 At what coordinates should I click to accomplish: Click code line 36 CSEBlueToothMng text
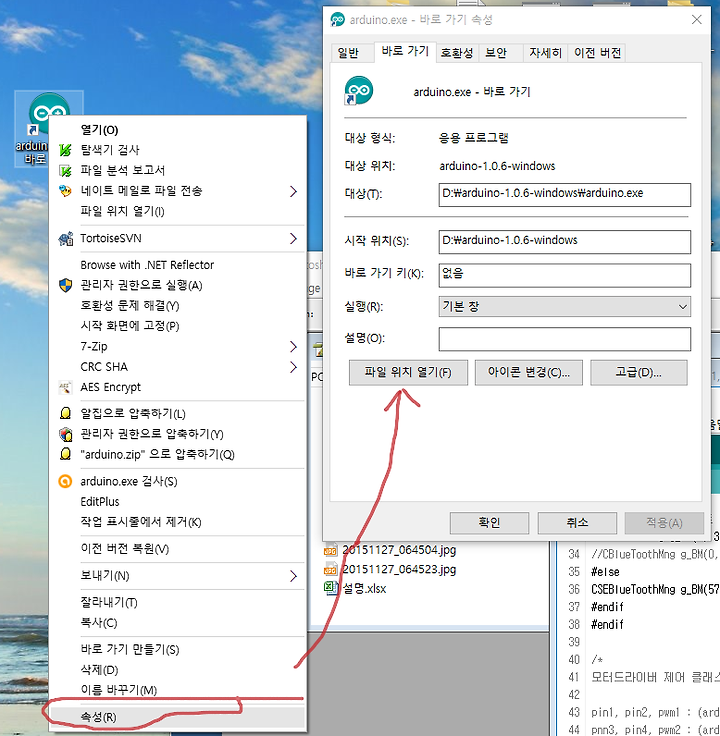(x=655, y=590)
